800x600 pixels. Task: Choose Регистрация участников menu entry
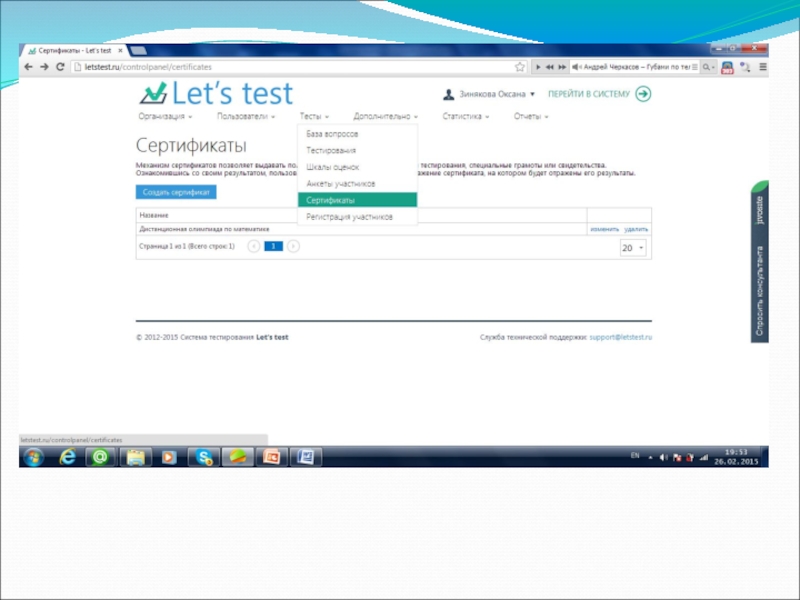coord(357,217)
